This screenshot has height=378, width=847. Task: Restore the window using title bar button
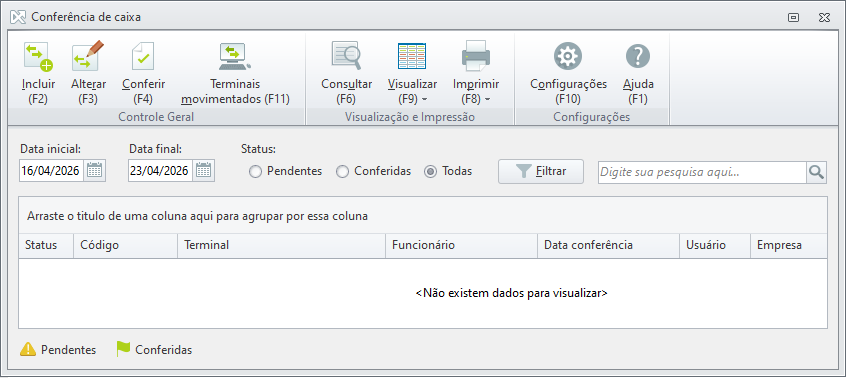(x=793, y=17)
